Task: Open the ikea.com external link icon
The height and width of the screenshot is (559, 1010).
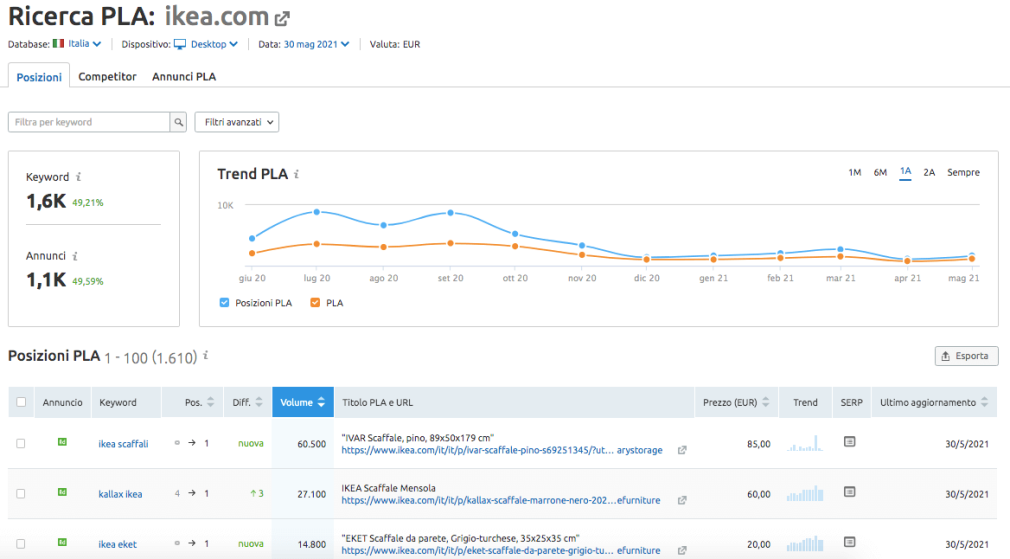Action: click(282, 19)
